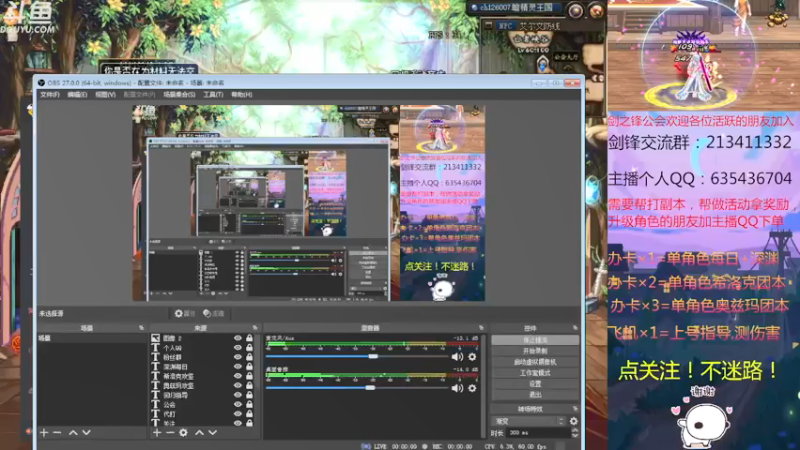The image size is (800, 450).
Task: Open 桌面音频 audio settings gear
Action: pos(472,388)
